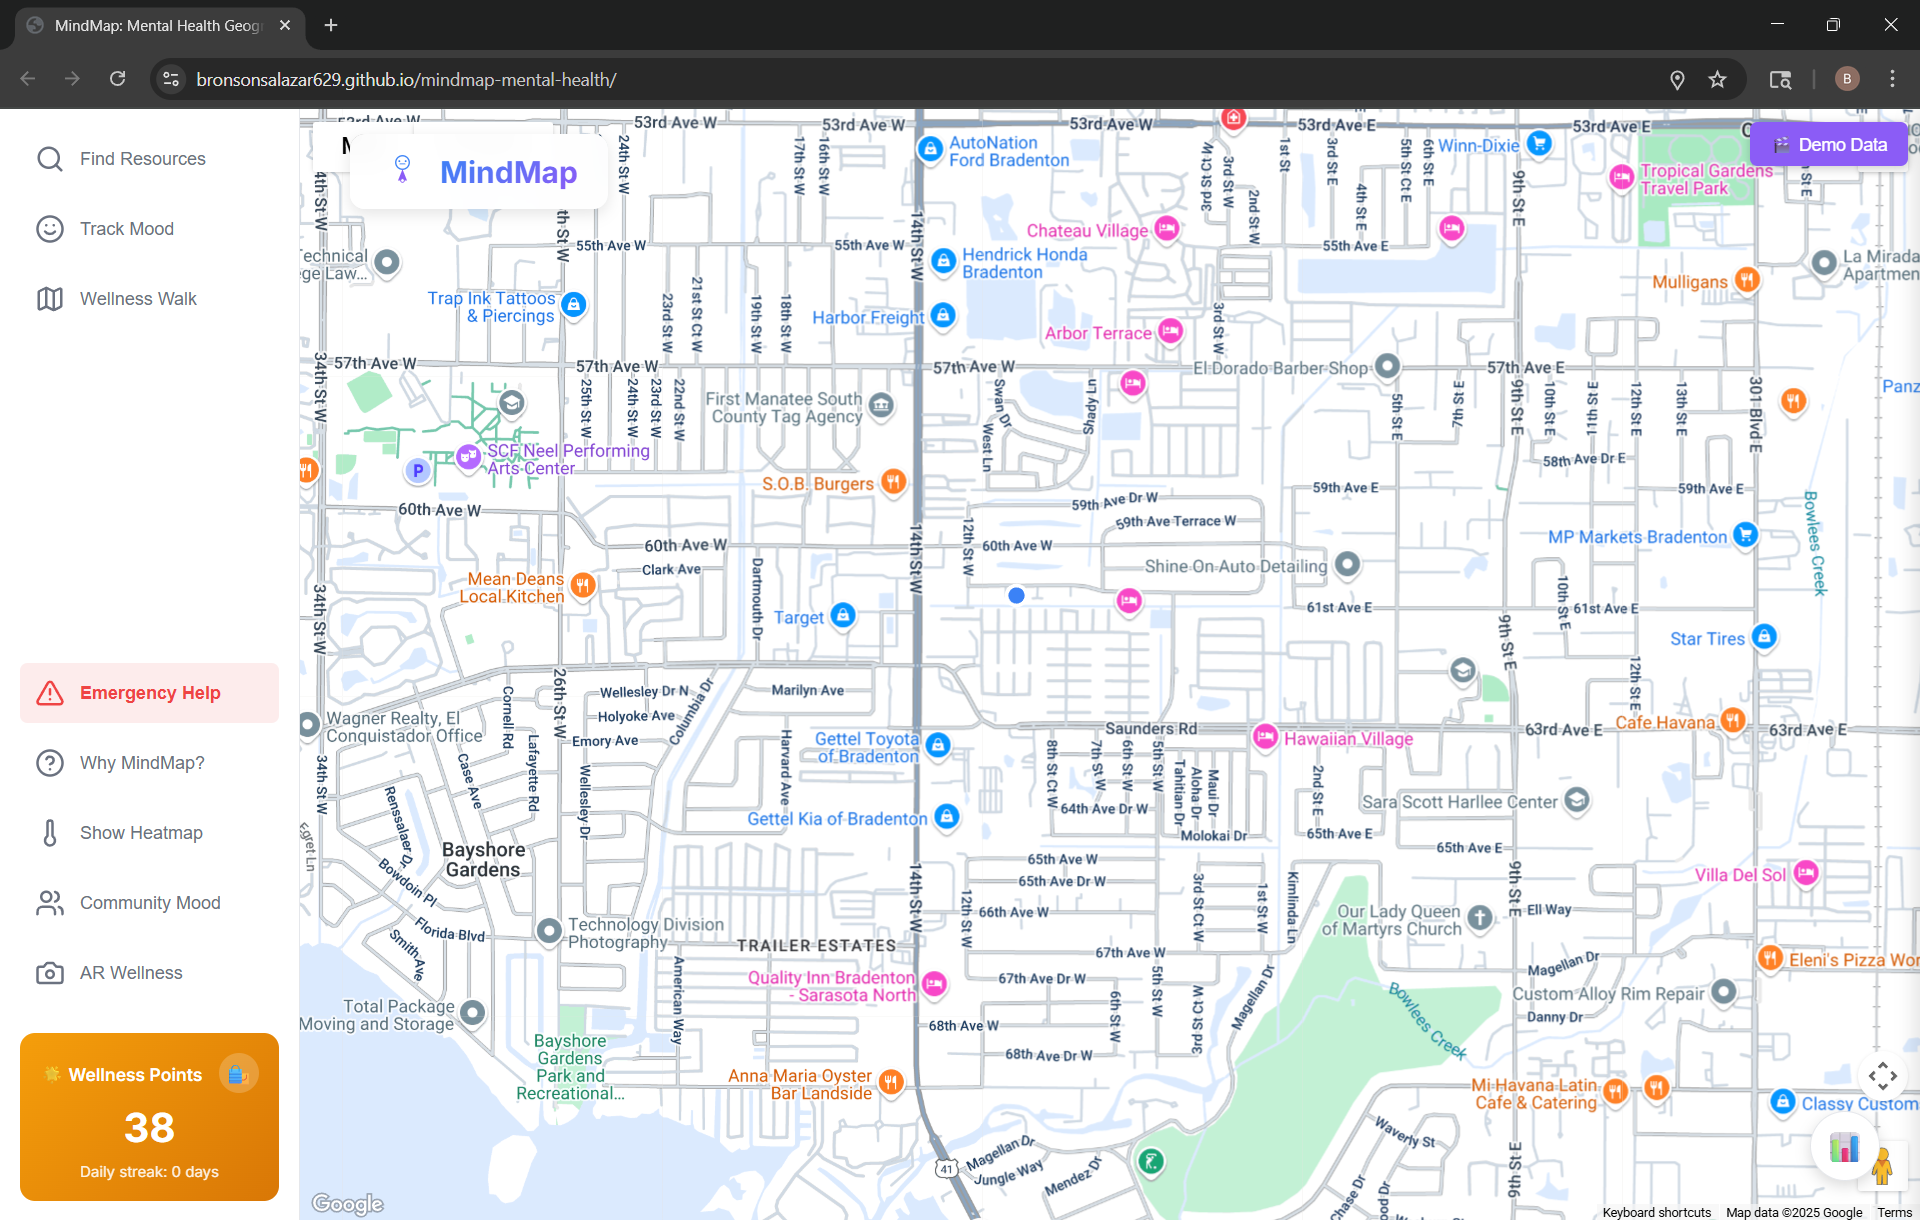The height and width of the screenshot is (1220, 1920).
Task: Bookmark this page with star icon
Action: click(x=1717, y=79)
